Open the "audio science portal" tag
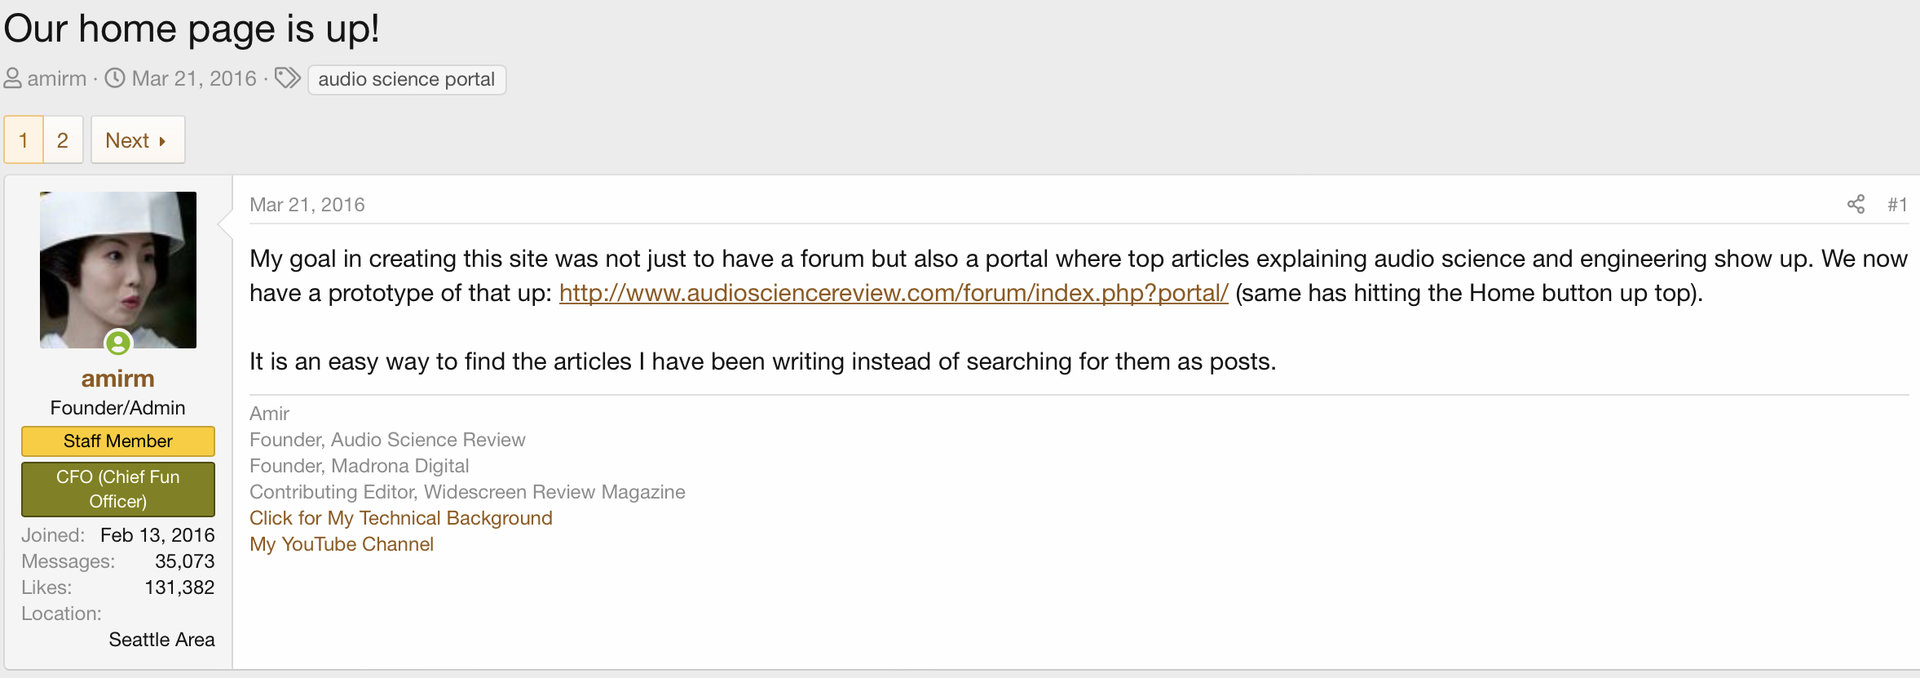The image size is (1920, 678). tap(406, 79)
